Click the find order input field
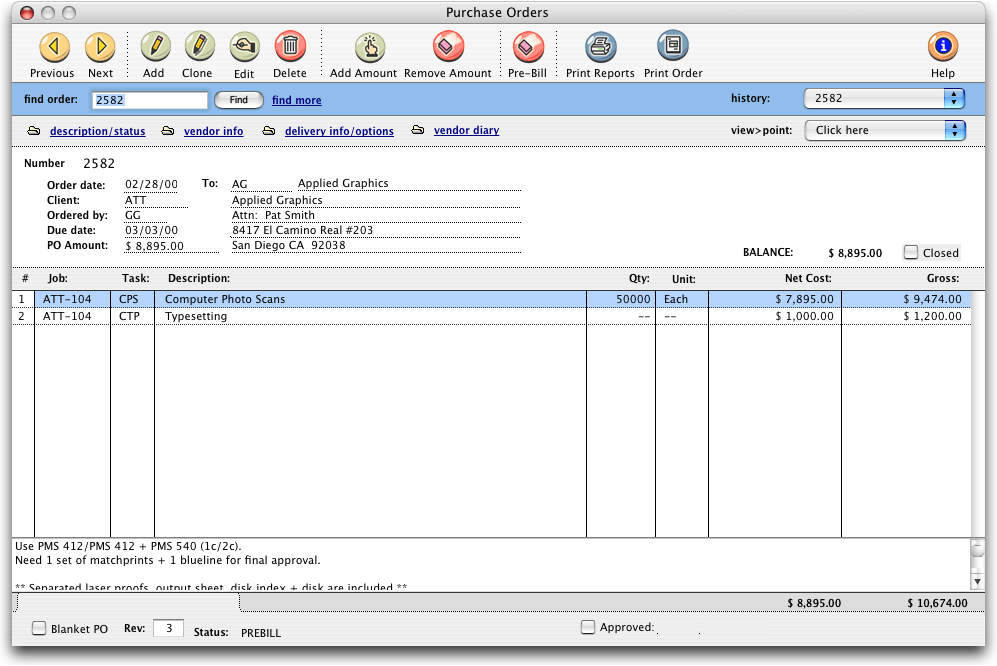The width and height of the screenshot is (997, 666). click(x=150, y=100)
